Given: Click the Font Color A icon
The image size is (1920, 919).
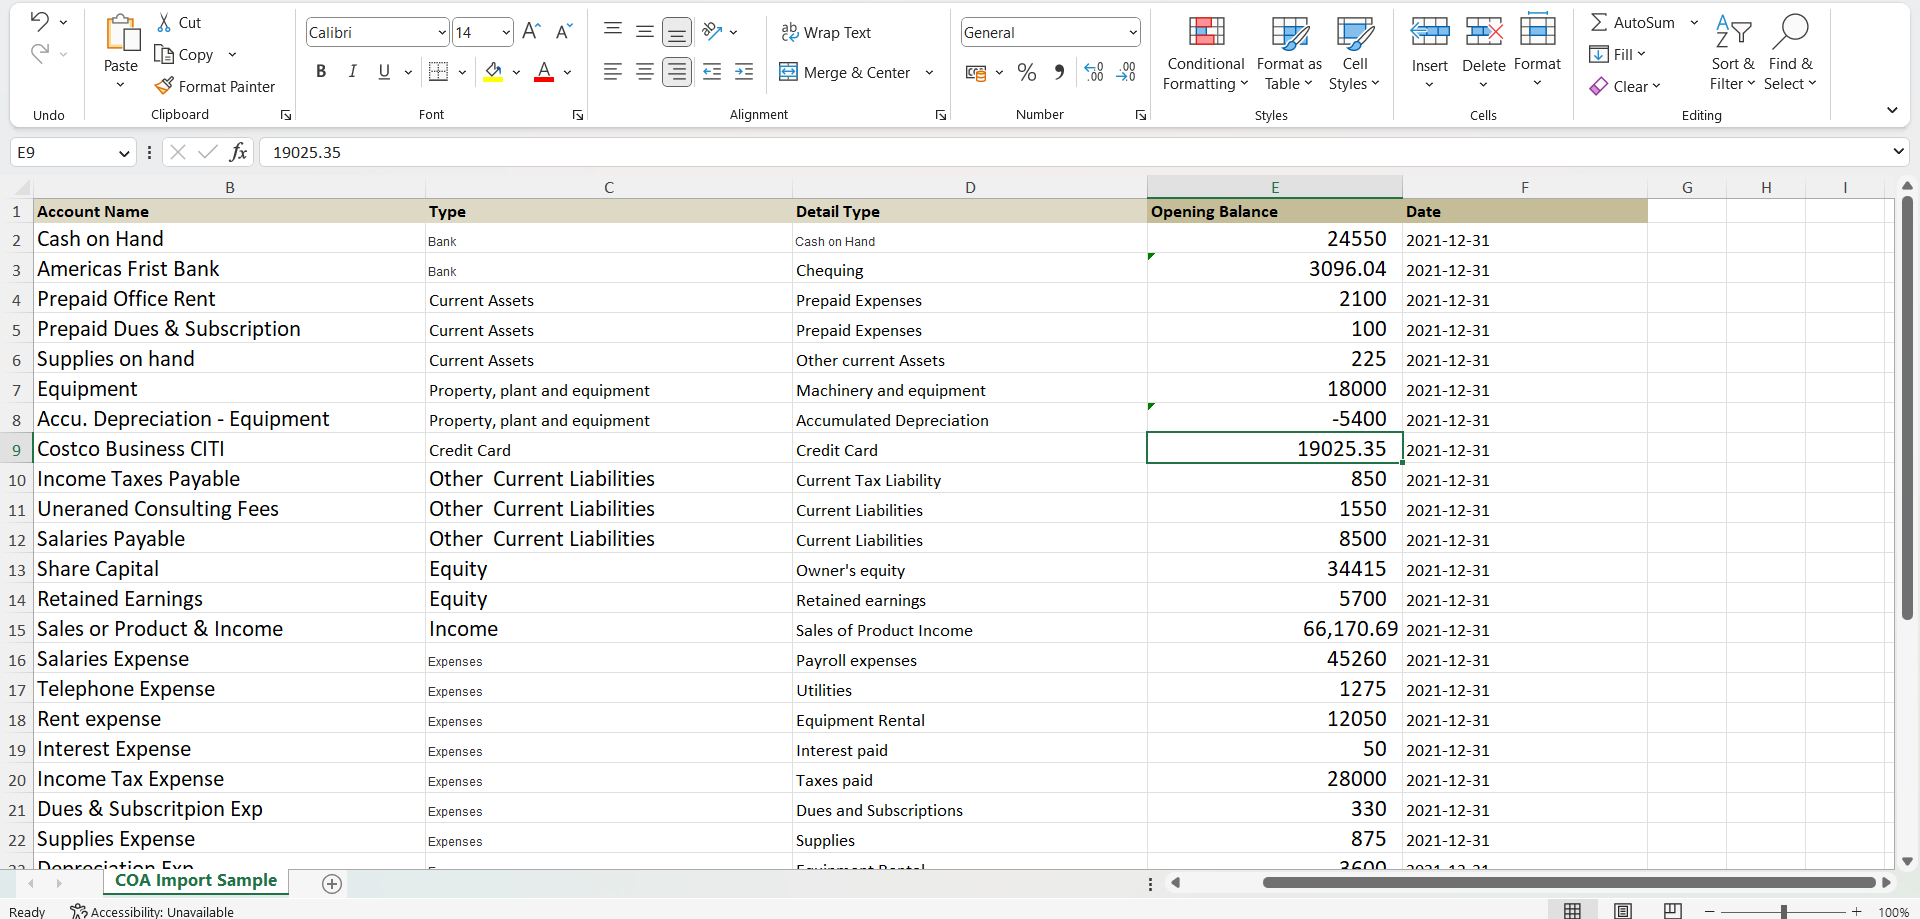Looking at the screenshot, I should coord(544,71).
